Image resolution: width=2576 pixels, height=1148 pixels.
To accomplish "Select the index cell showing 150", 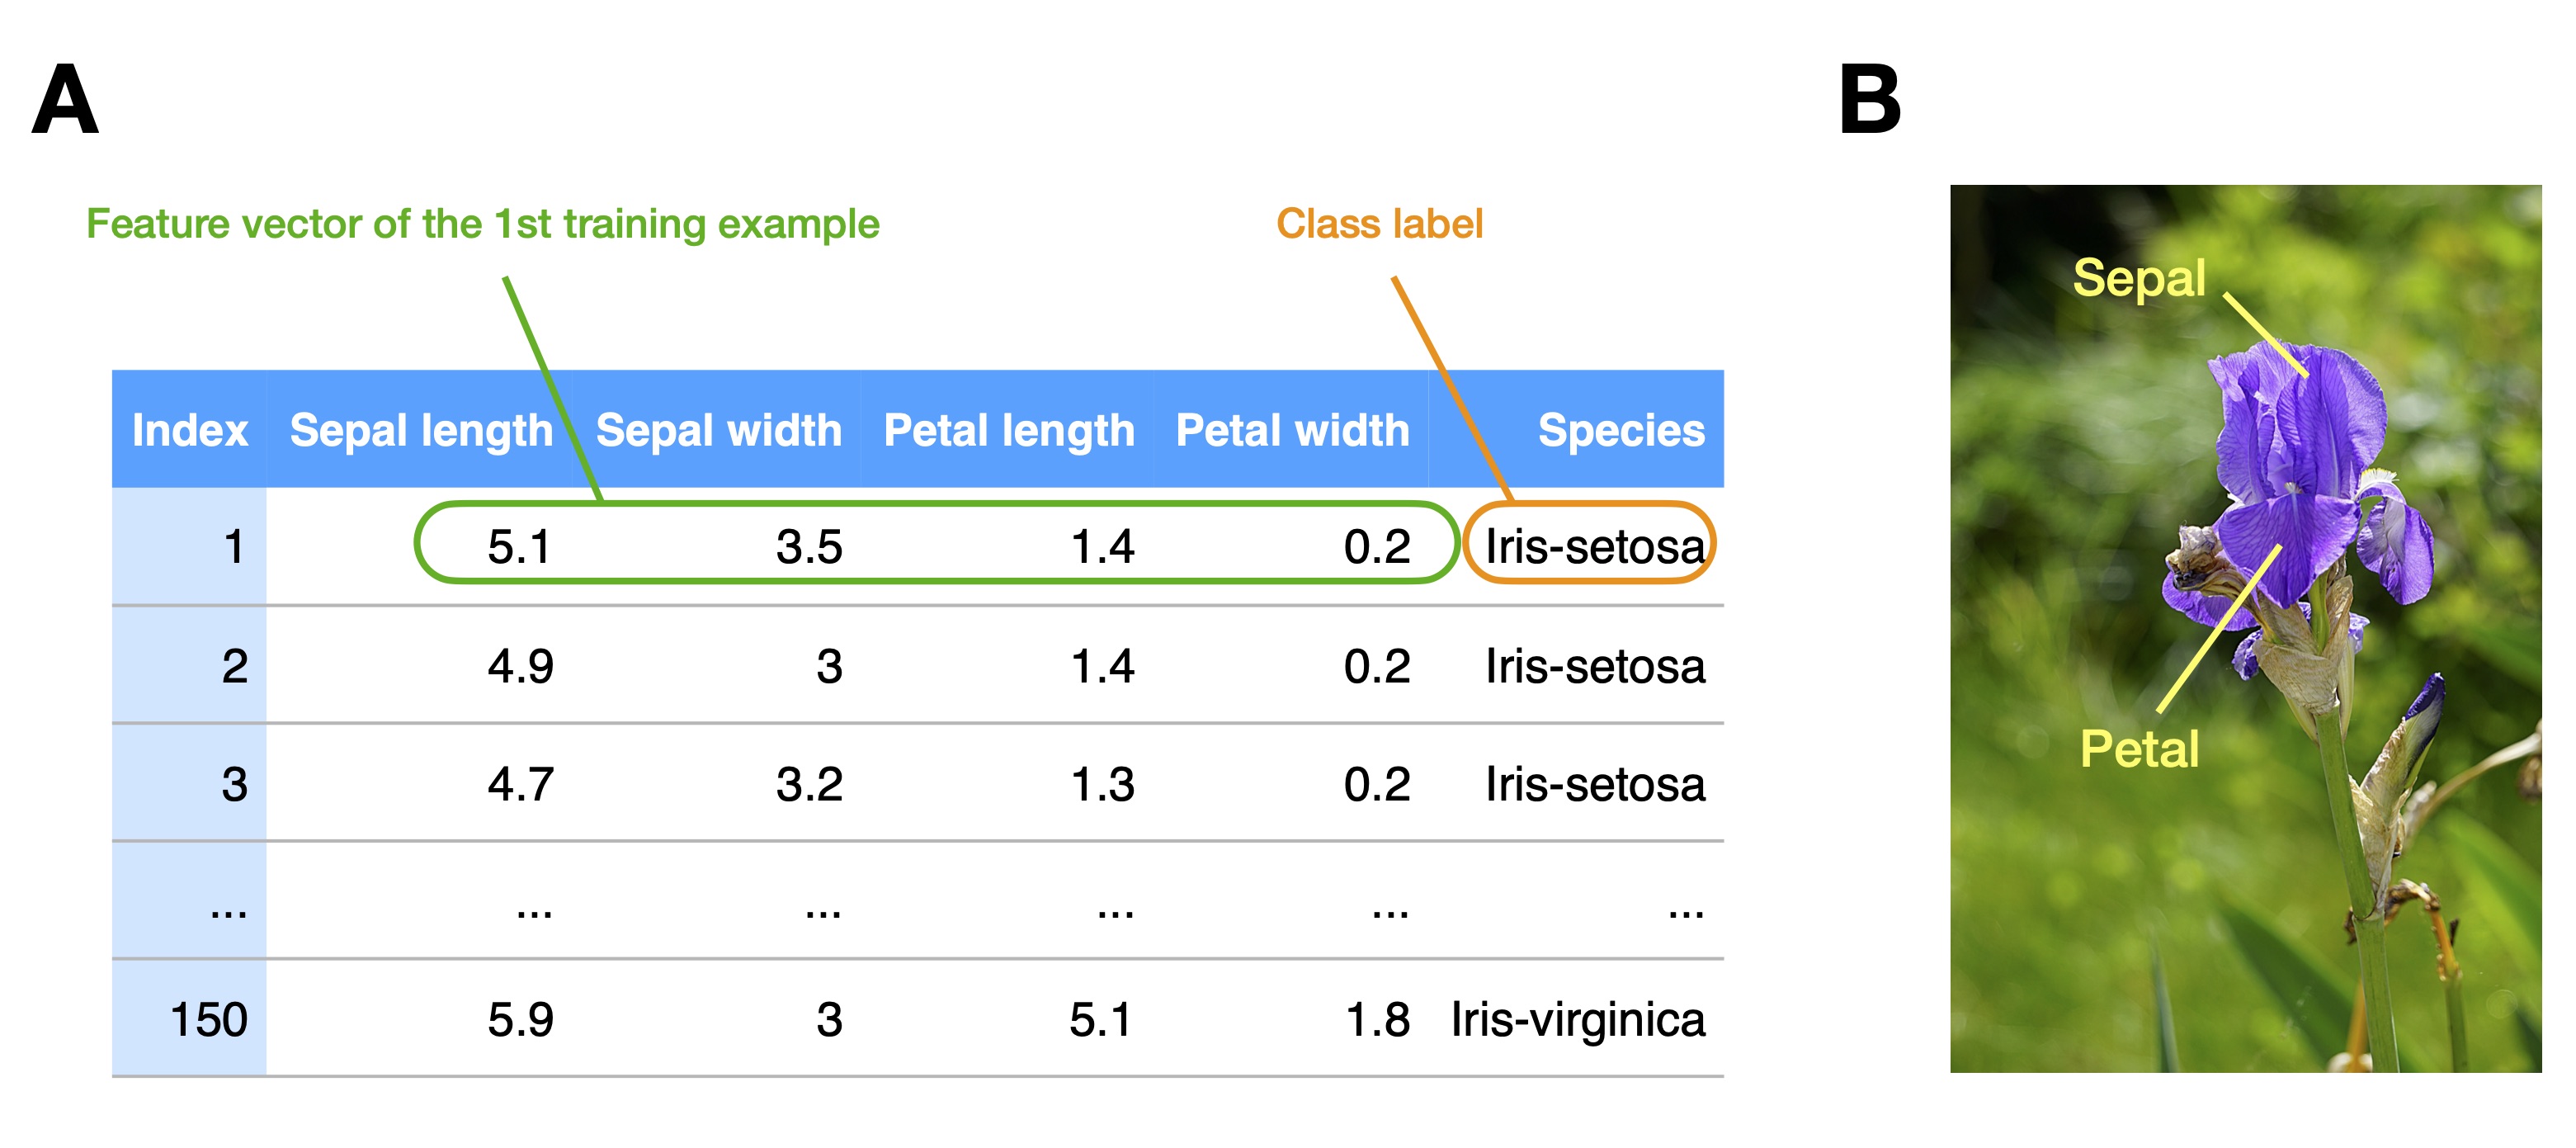I will tap(209, 1020).
